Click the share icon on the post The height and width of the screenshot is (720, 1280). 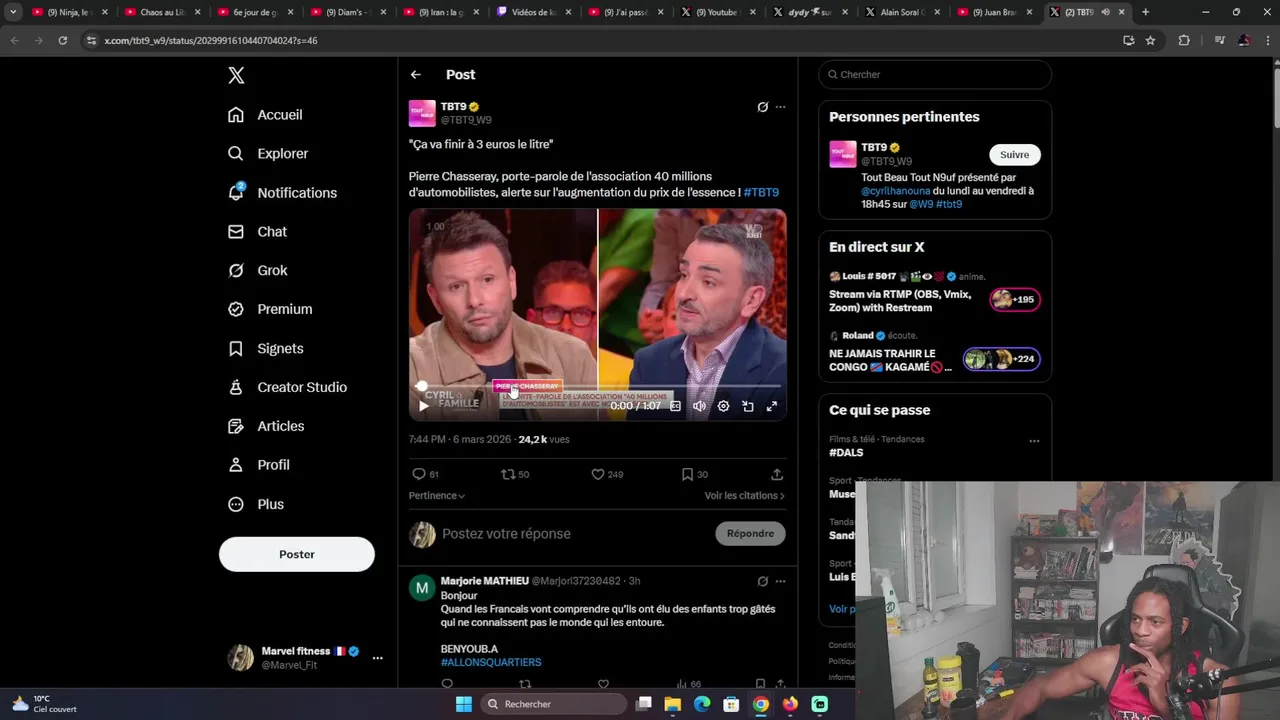(x=777, y=474)
